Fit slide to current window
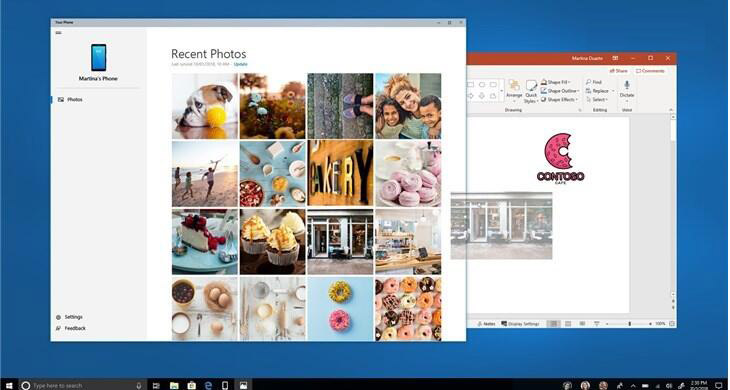The width and height of the screenshot is (730, 390). [x=671, y=323]
